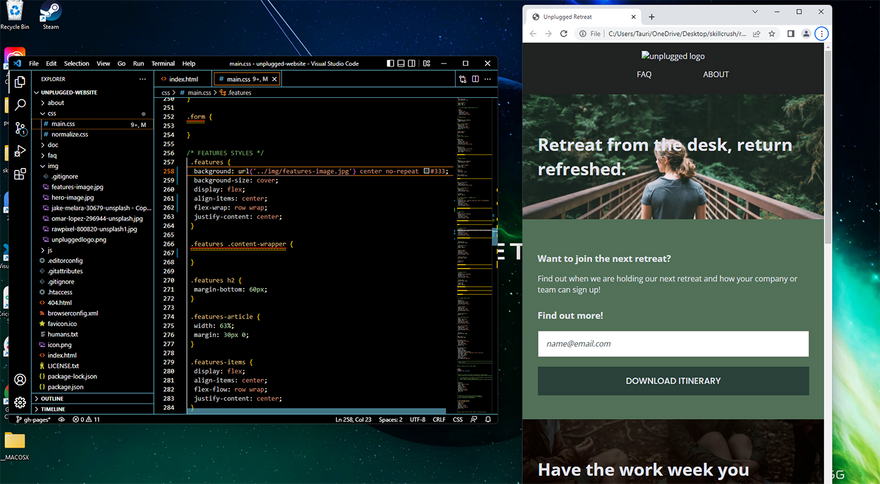Image resolution: width=880 pixels, height=484 pixels.
Task: Reload the Unplugged Retreat page
Action: [x=565, y=33]
